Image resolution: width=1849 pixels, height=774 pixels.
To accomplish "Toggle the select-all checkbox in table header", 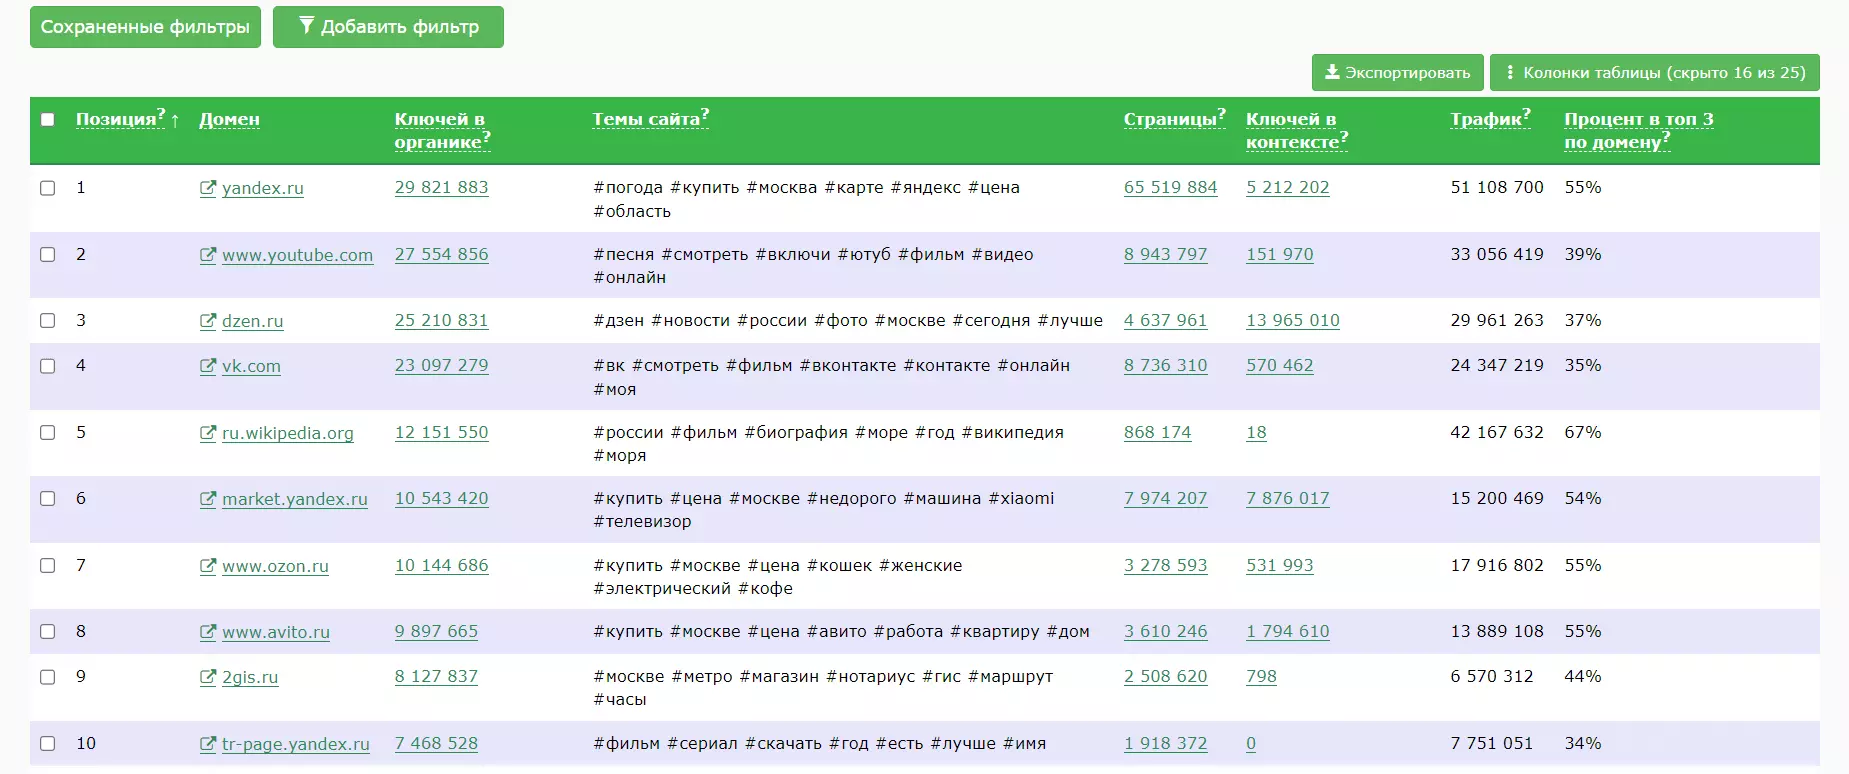I will coord(47,119).
